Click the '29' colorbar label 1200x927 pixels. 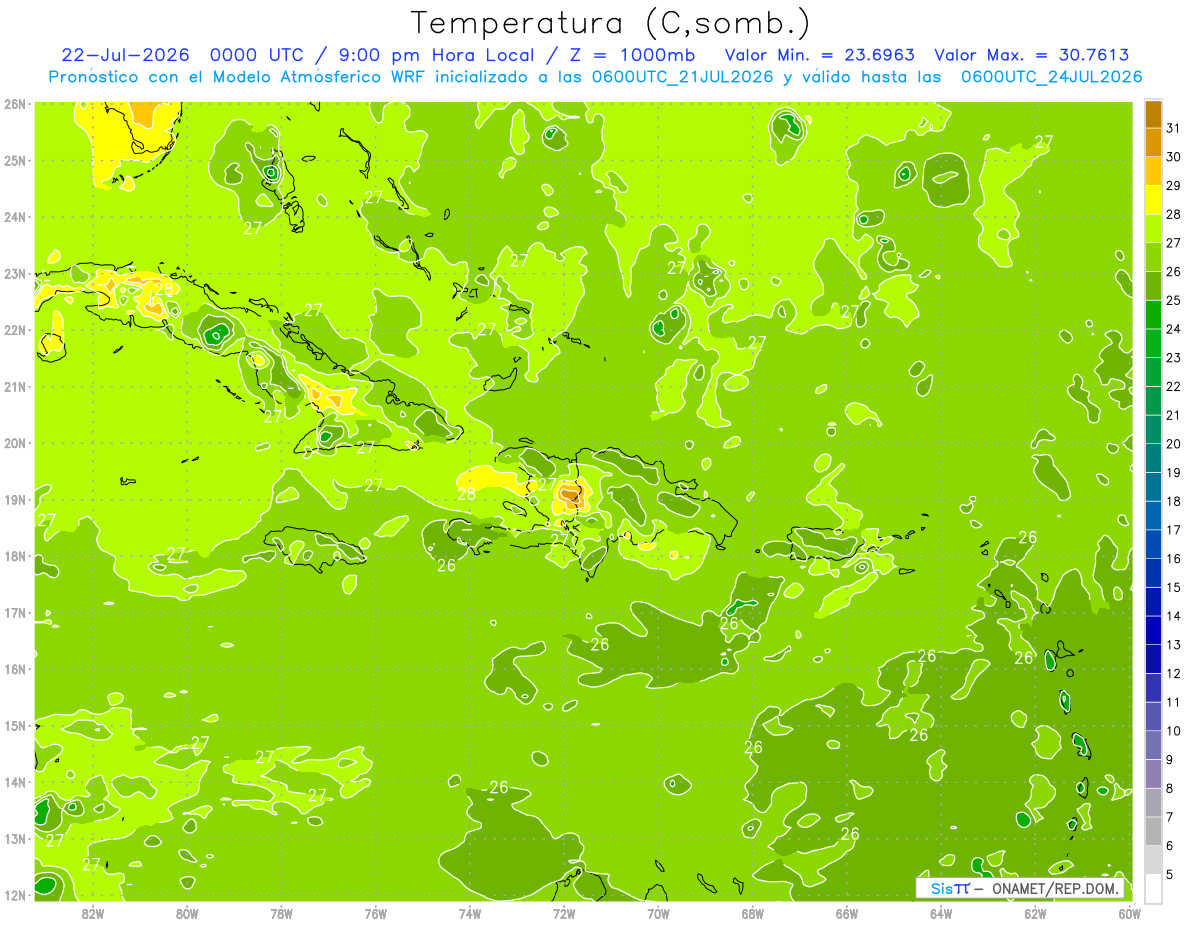click(1173, 186)
